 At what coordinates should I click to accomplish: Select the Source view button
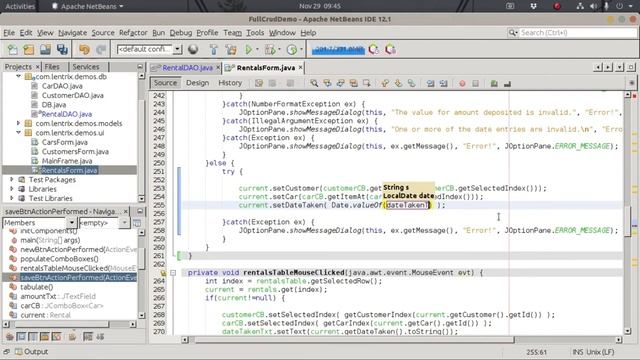tap(165, 83)
